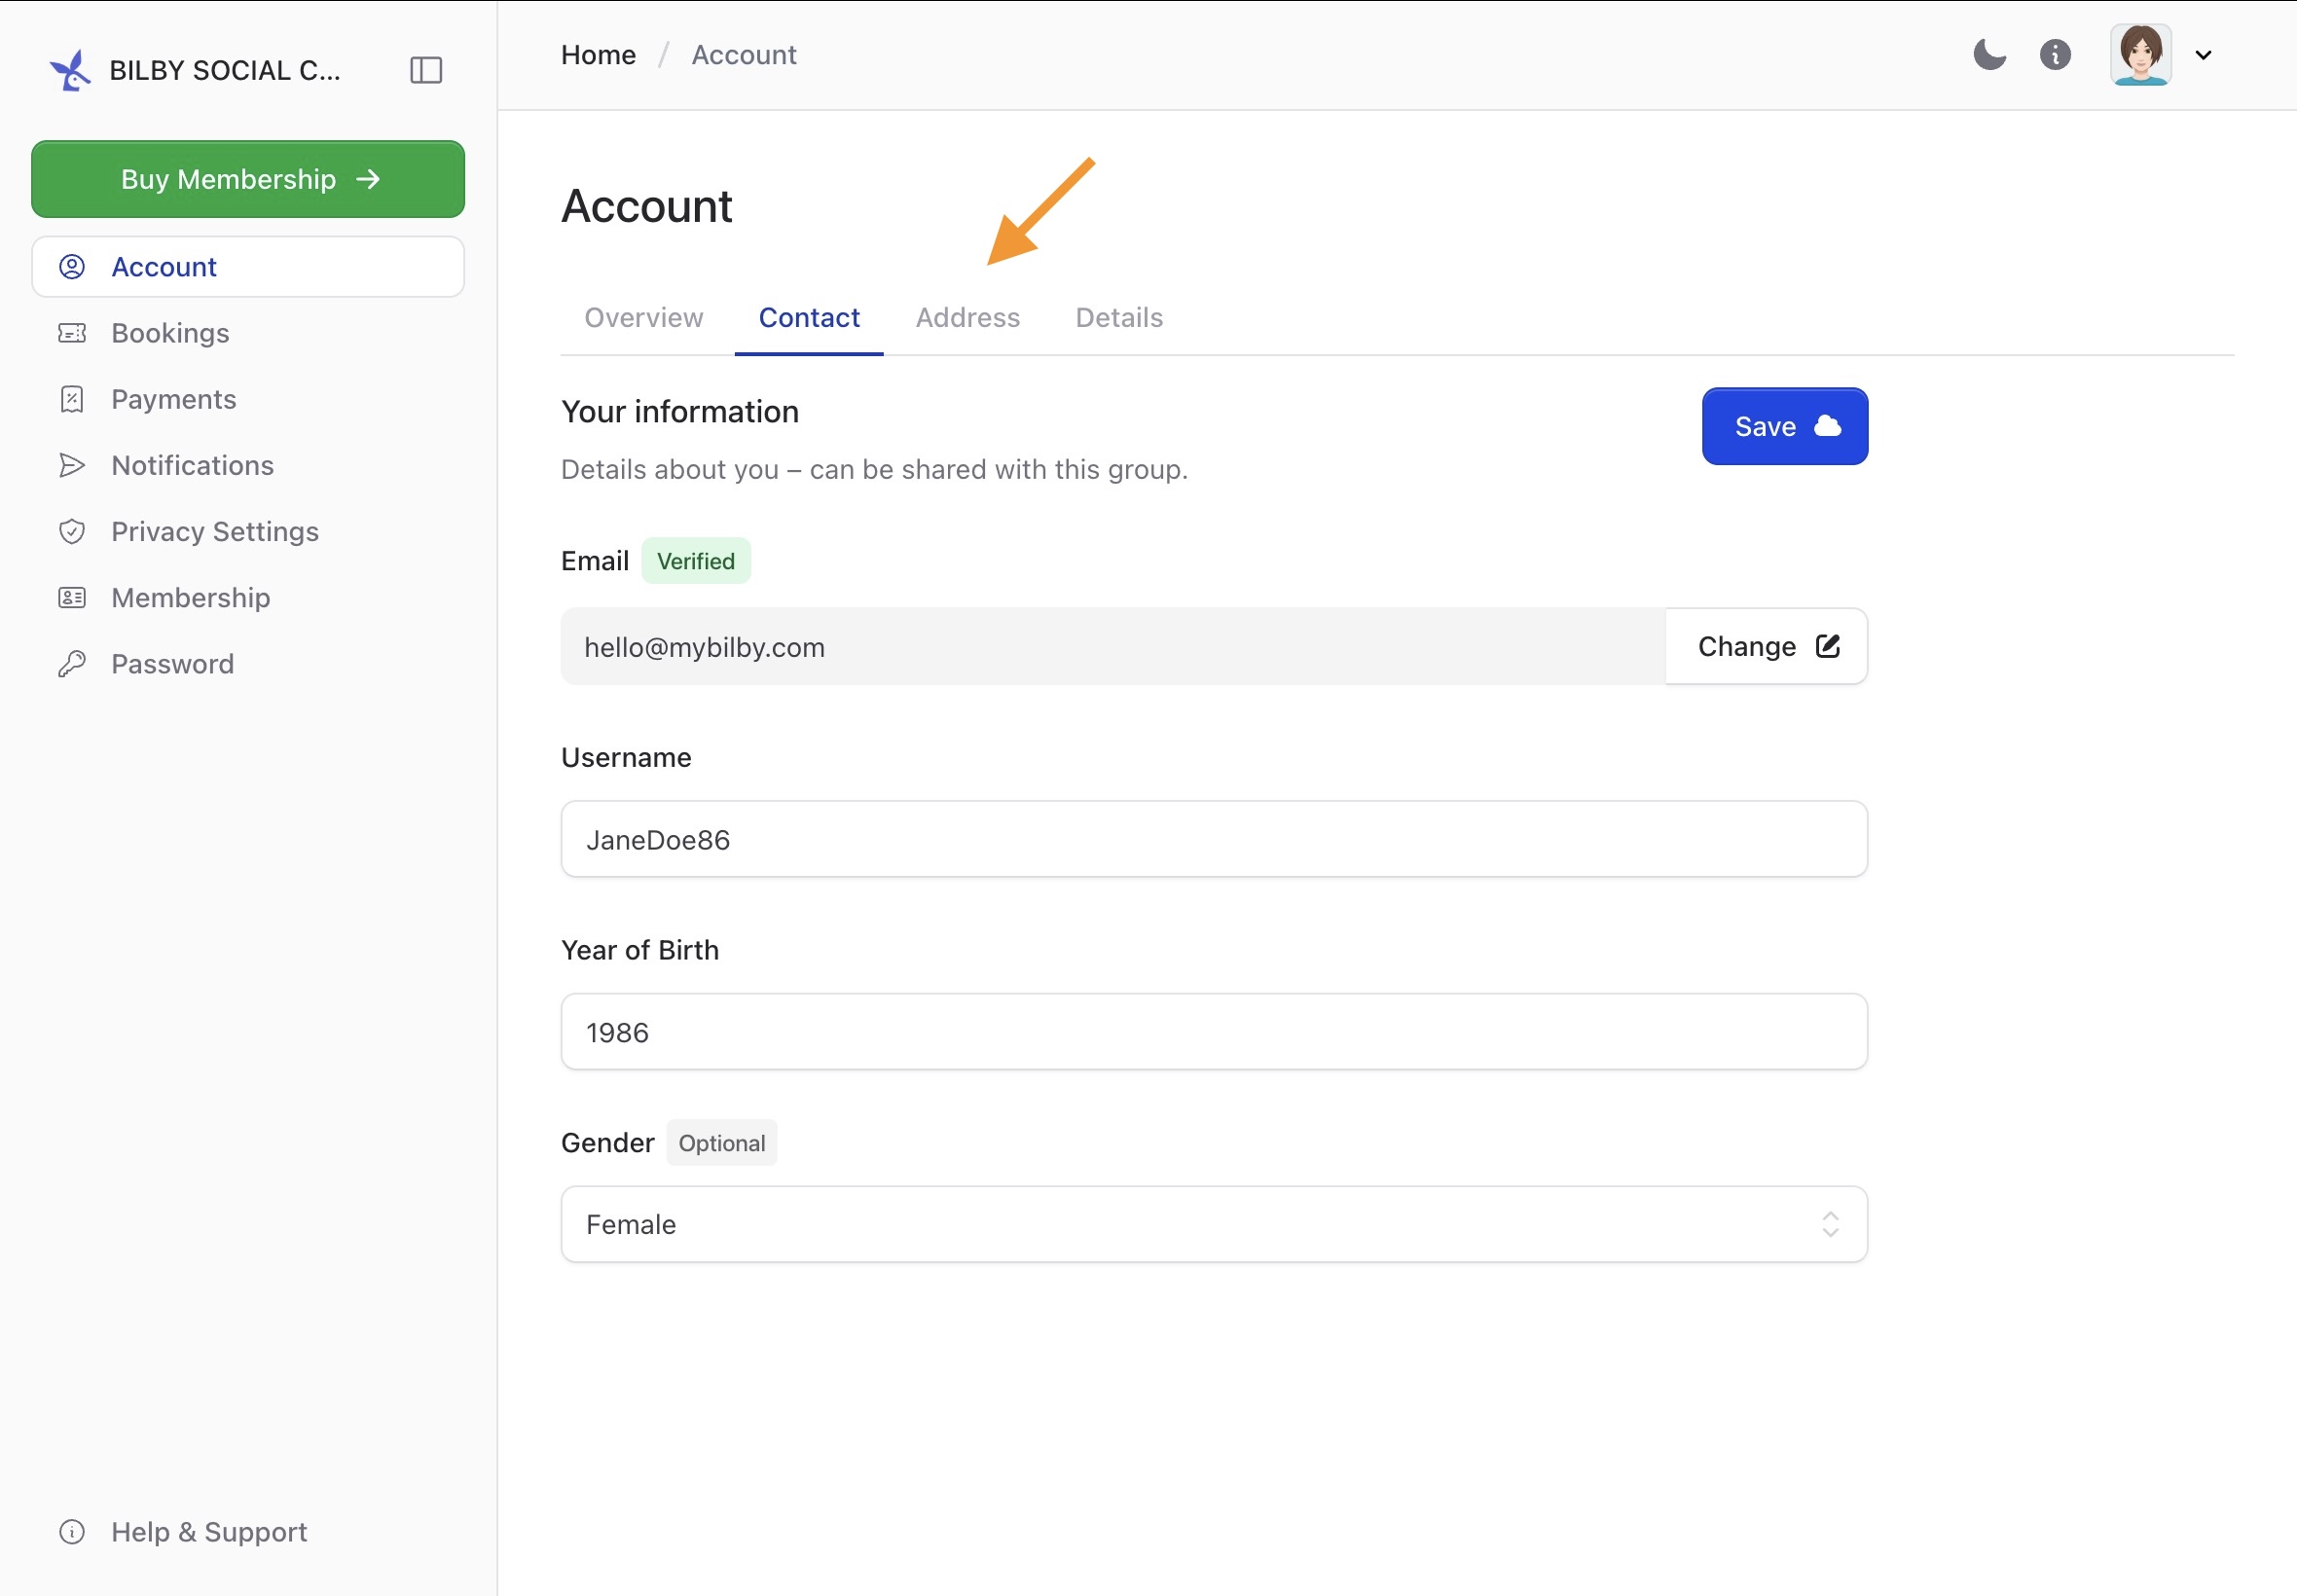Go to Payments in sidebar
2297x1596 pixels.
click(x=248, y=399)
